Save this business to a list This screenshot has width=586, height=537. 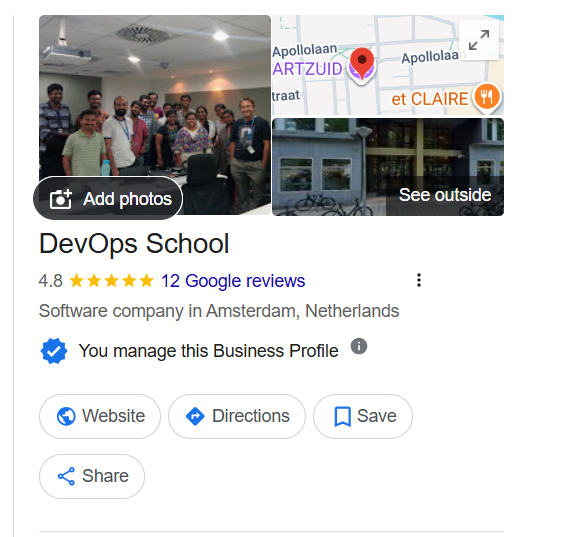tap(363, 416)
